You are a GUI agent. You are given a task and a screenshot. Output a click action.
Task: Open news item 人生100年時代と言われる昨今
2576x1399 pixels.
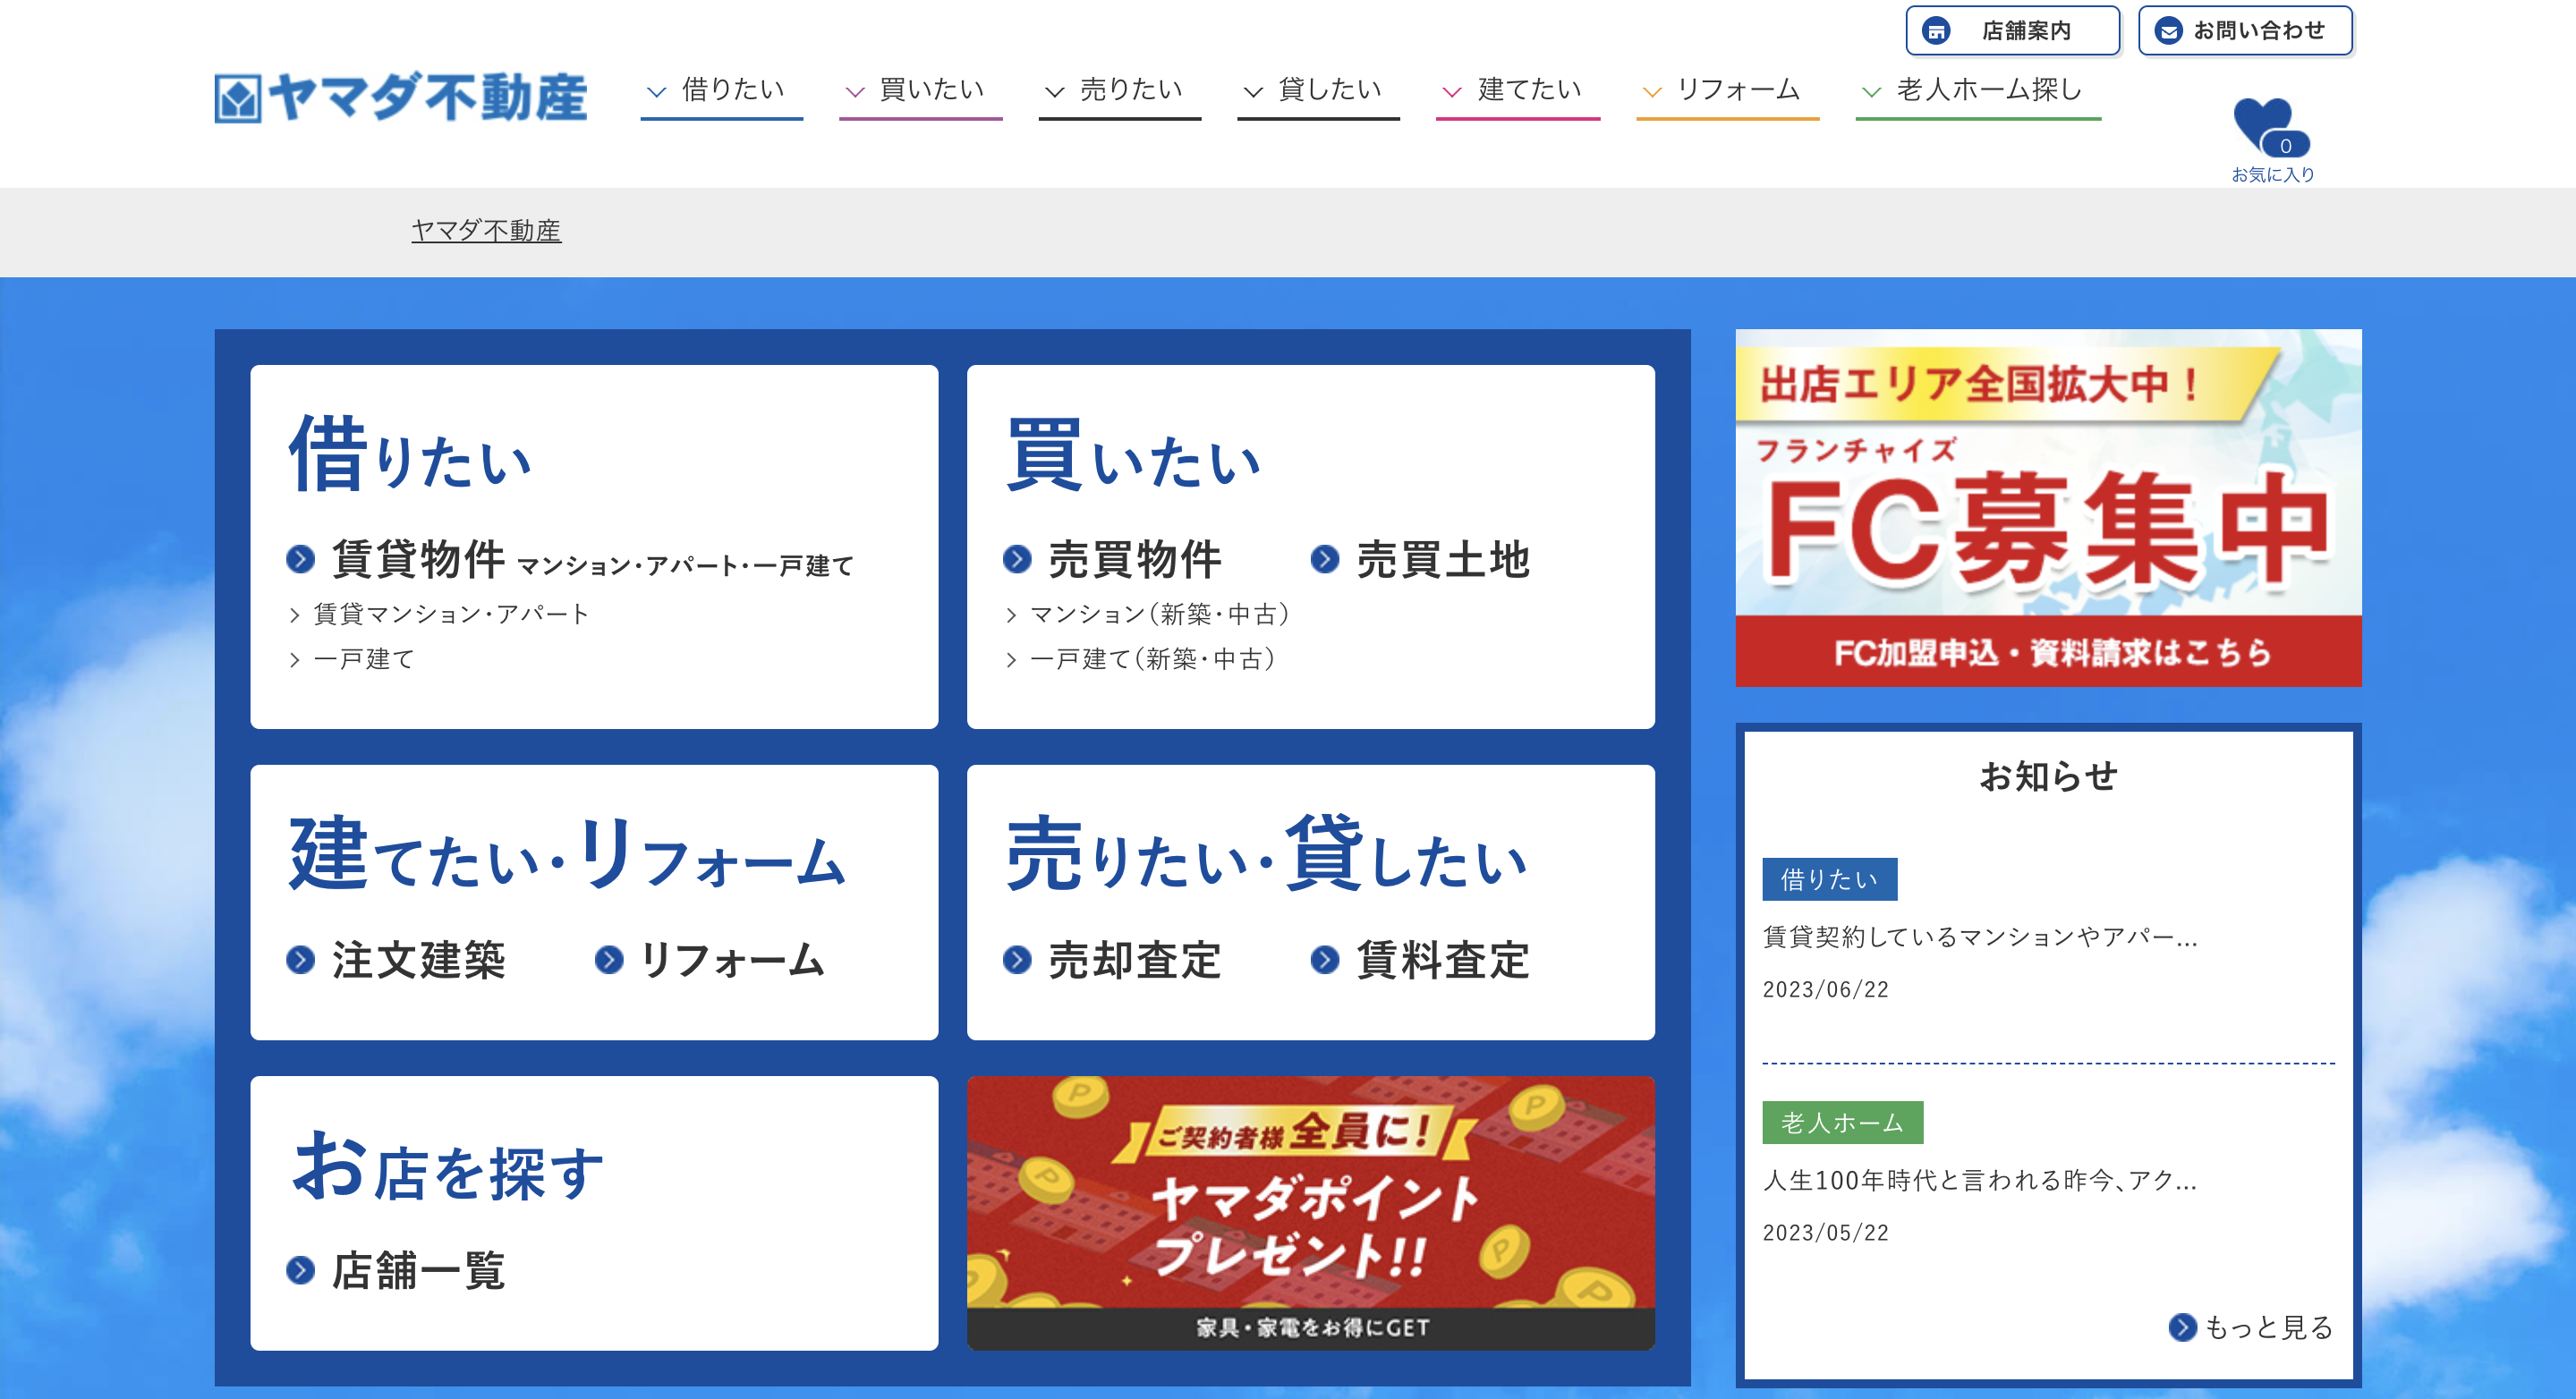(1979, 1180)
